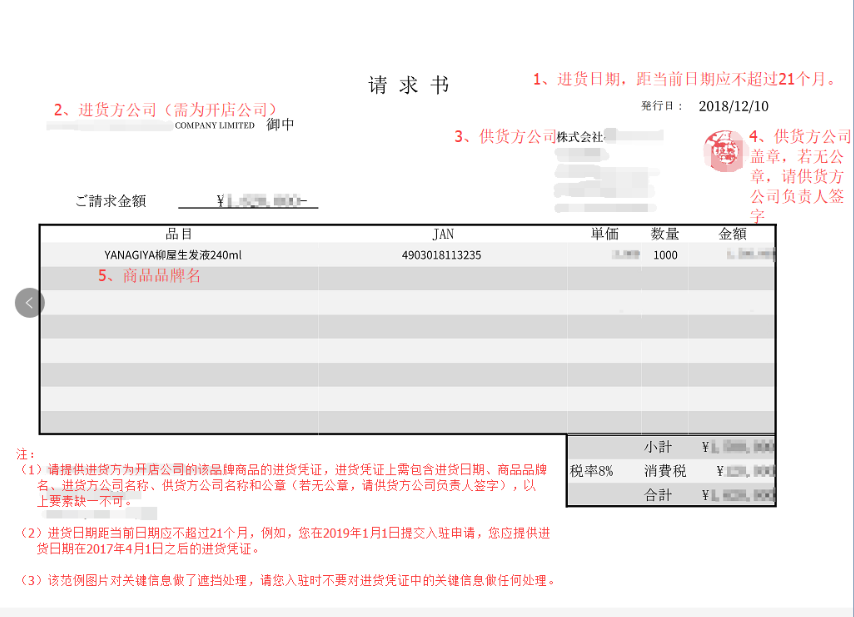Click the 品目 column header
854x617 pixels.
tap(179, 234)
